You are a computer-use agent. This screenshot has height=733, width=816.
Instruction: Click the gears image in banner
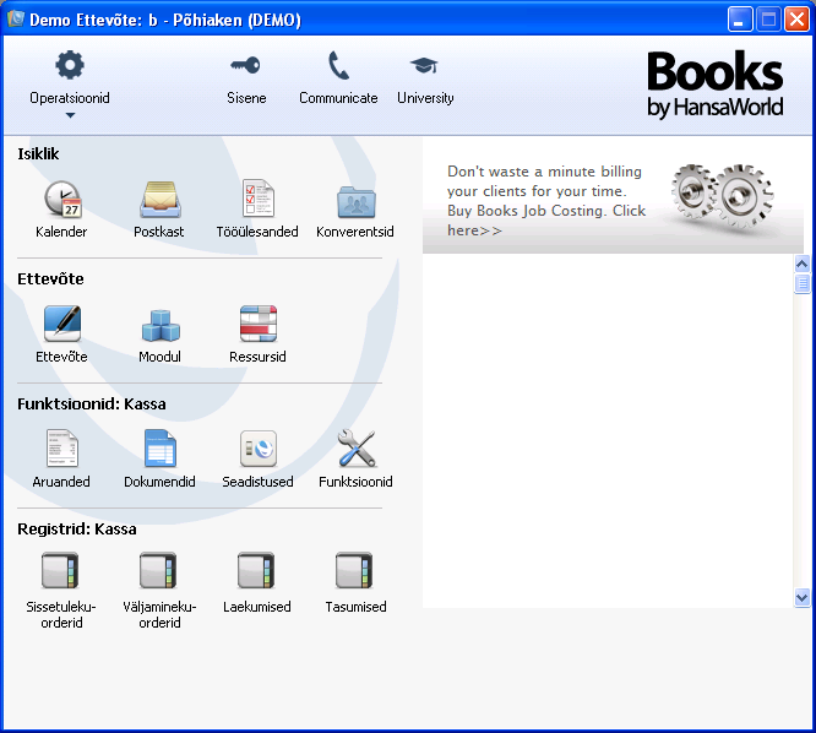click(722, 196)
